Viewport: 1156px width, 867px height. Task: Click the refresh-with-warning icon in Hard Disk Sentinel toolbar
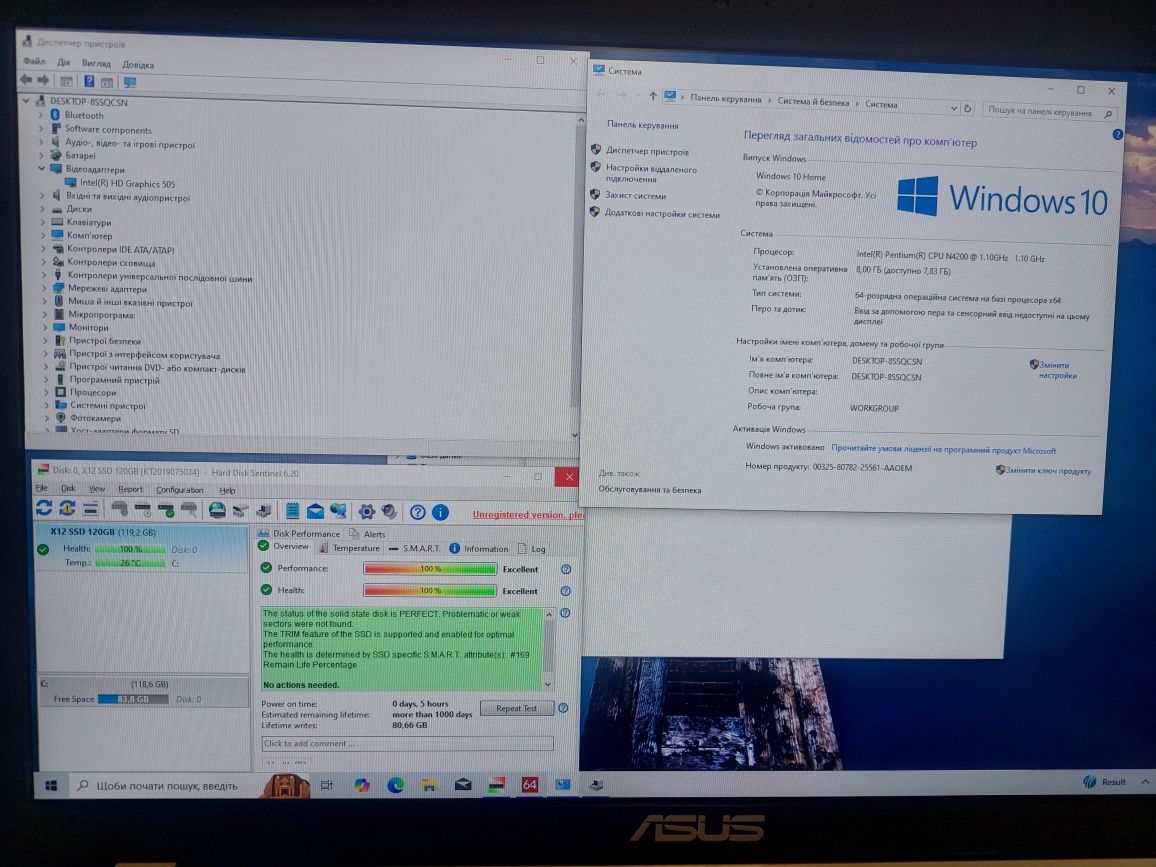coord(67,508)
